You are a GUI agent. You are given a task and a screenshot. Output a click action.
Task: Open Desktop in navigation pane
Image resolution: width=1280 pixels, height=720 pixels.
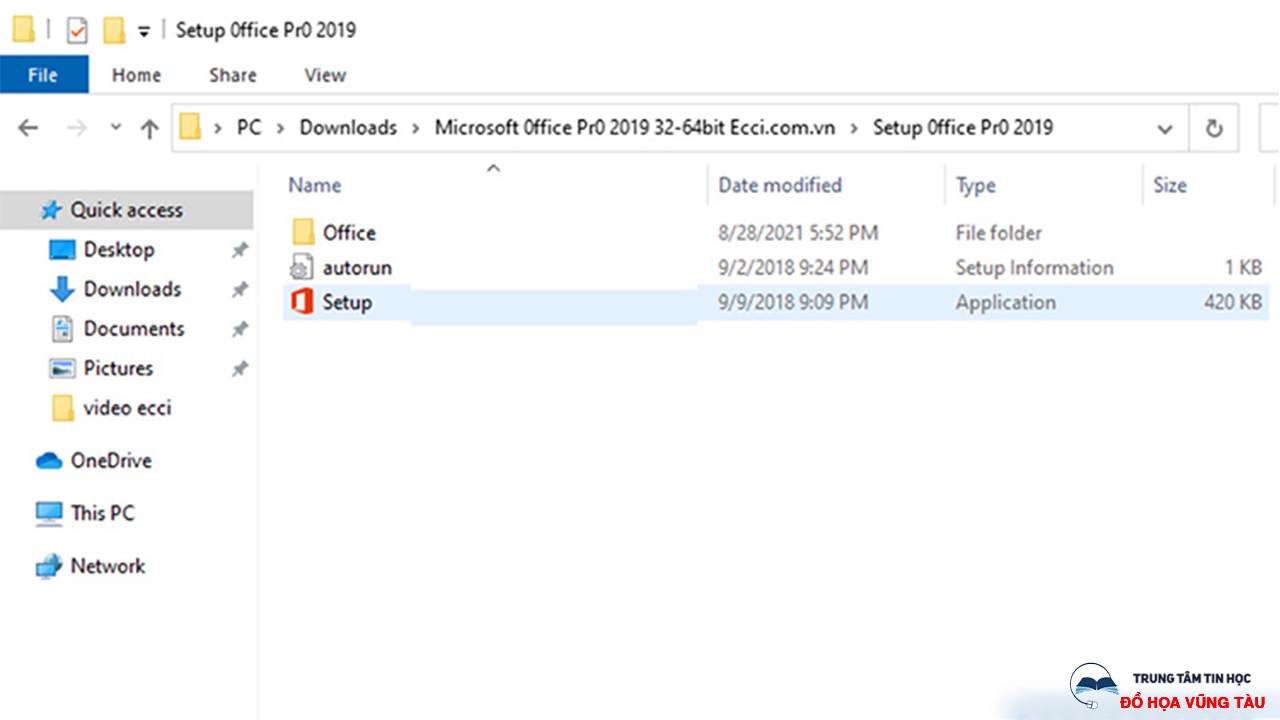pos(119,250)
